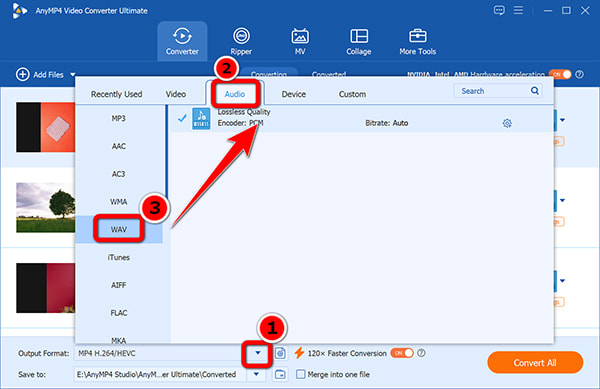Viewport: 600px width, 389px height.
Task: Select iTunes format in list
Action: tap(119, 257)
